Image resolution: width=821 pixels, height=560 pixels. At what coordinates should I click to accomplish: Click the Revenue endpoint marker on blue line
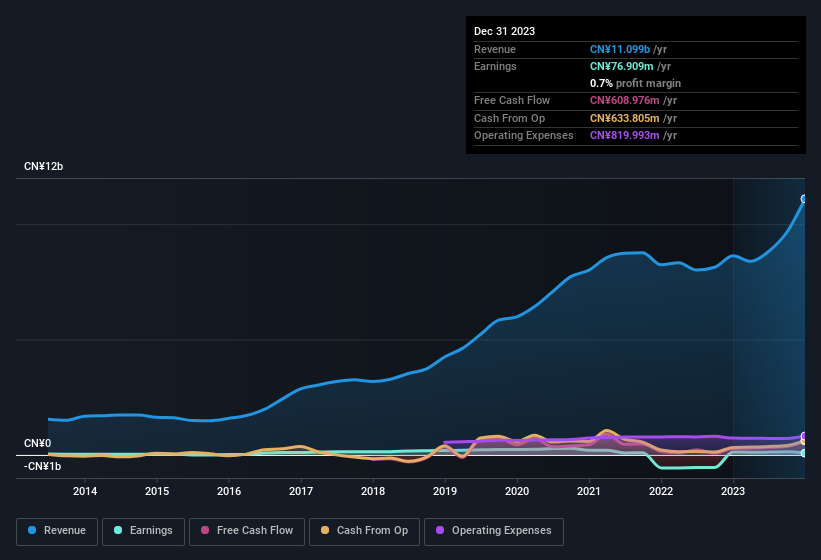[804, 199]
